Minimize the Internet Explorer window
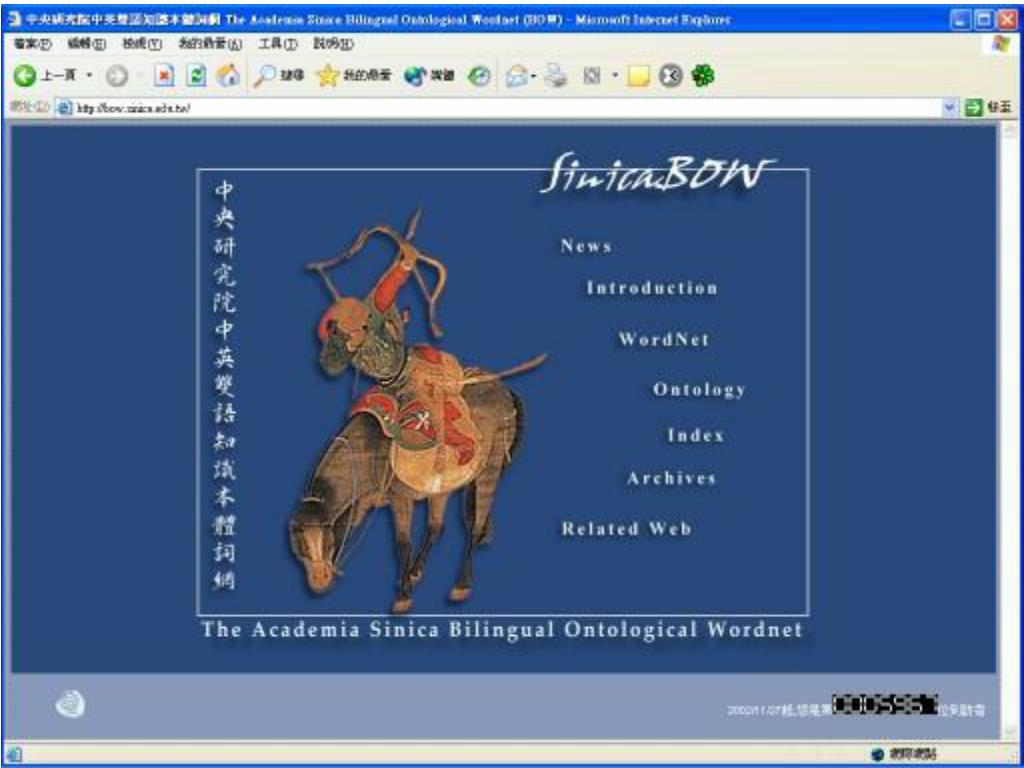The width and height of the screenshot is (1024, 768). pyautogui.click(x=959, y=20)
